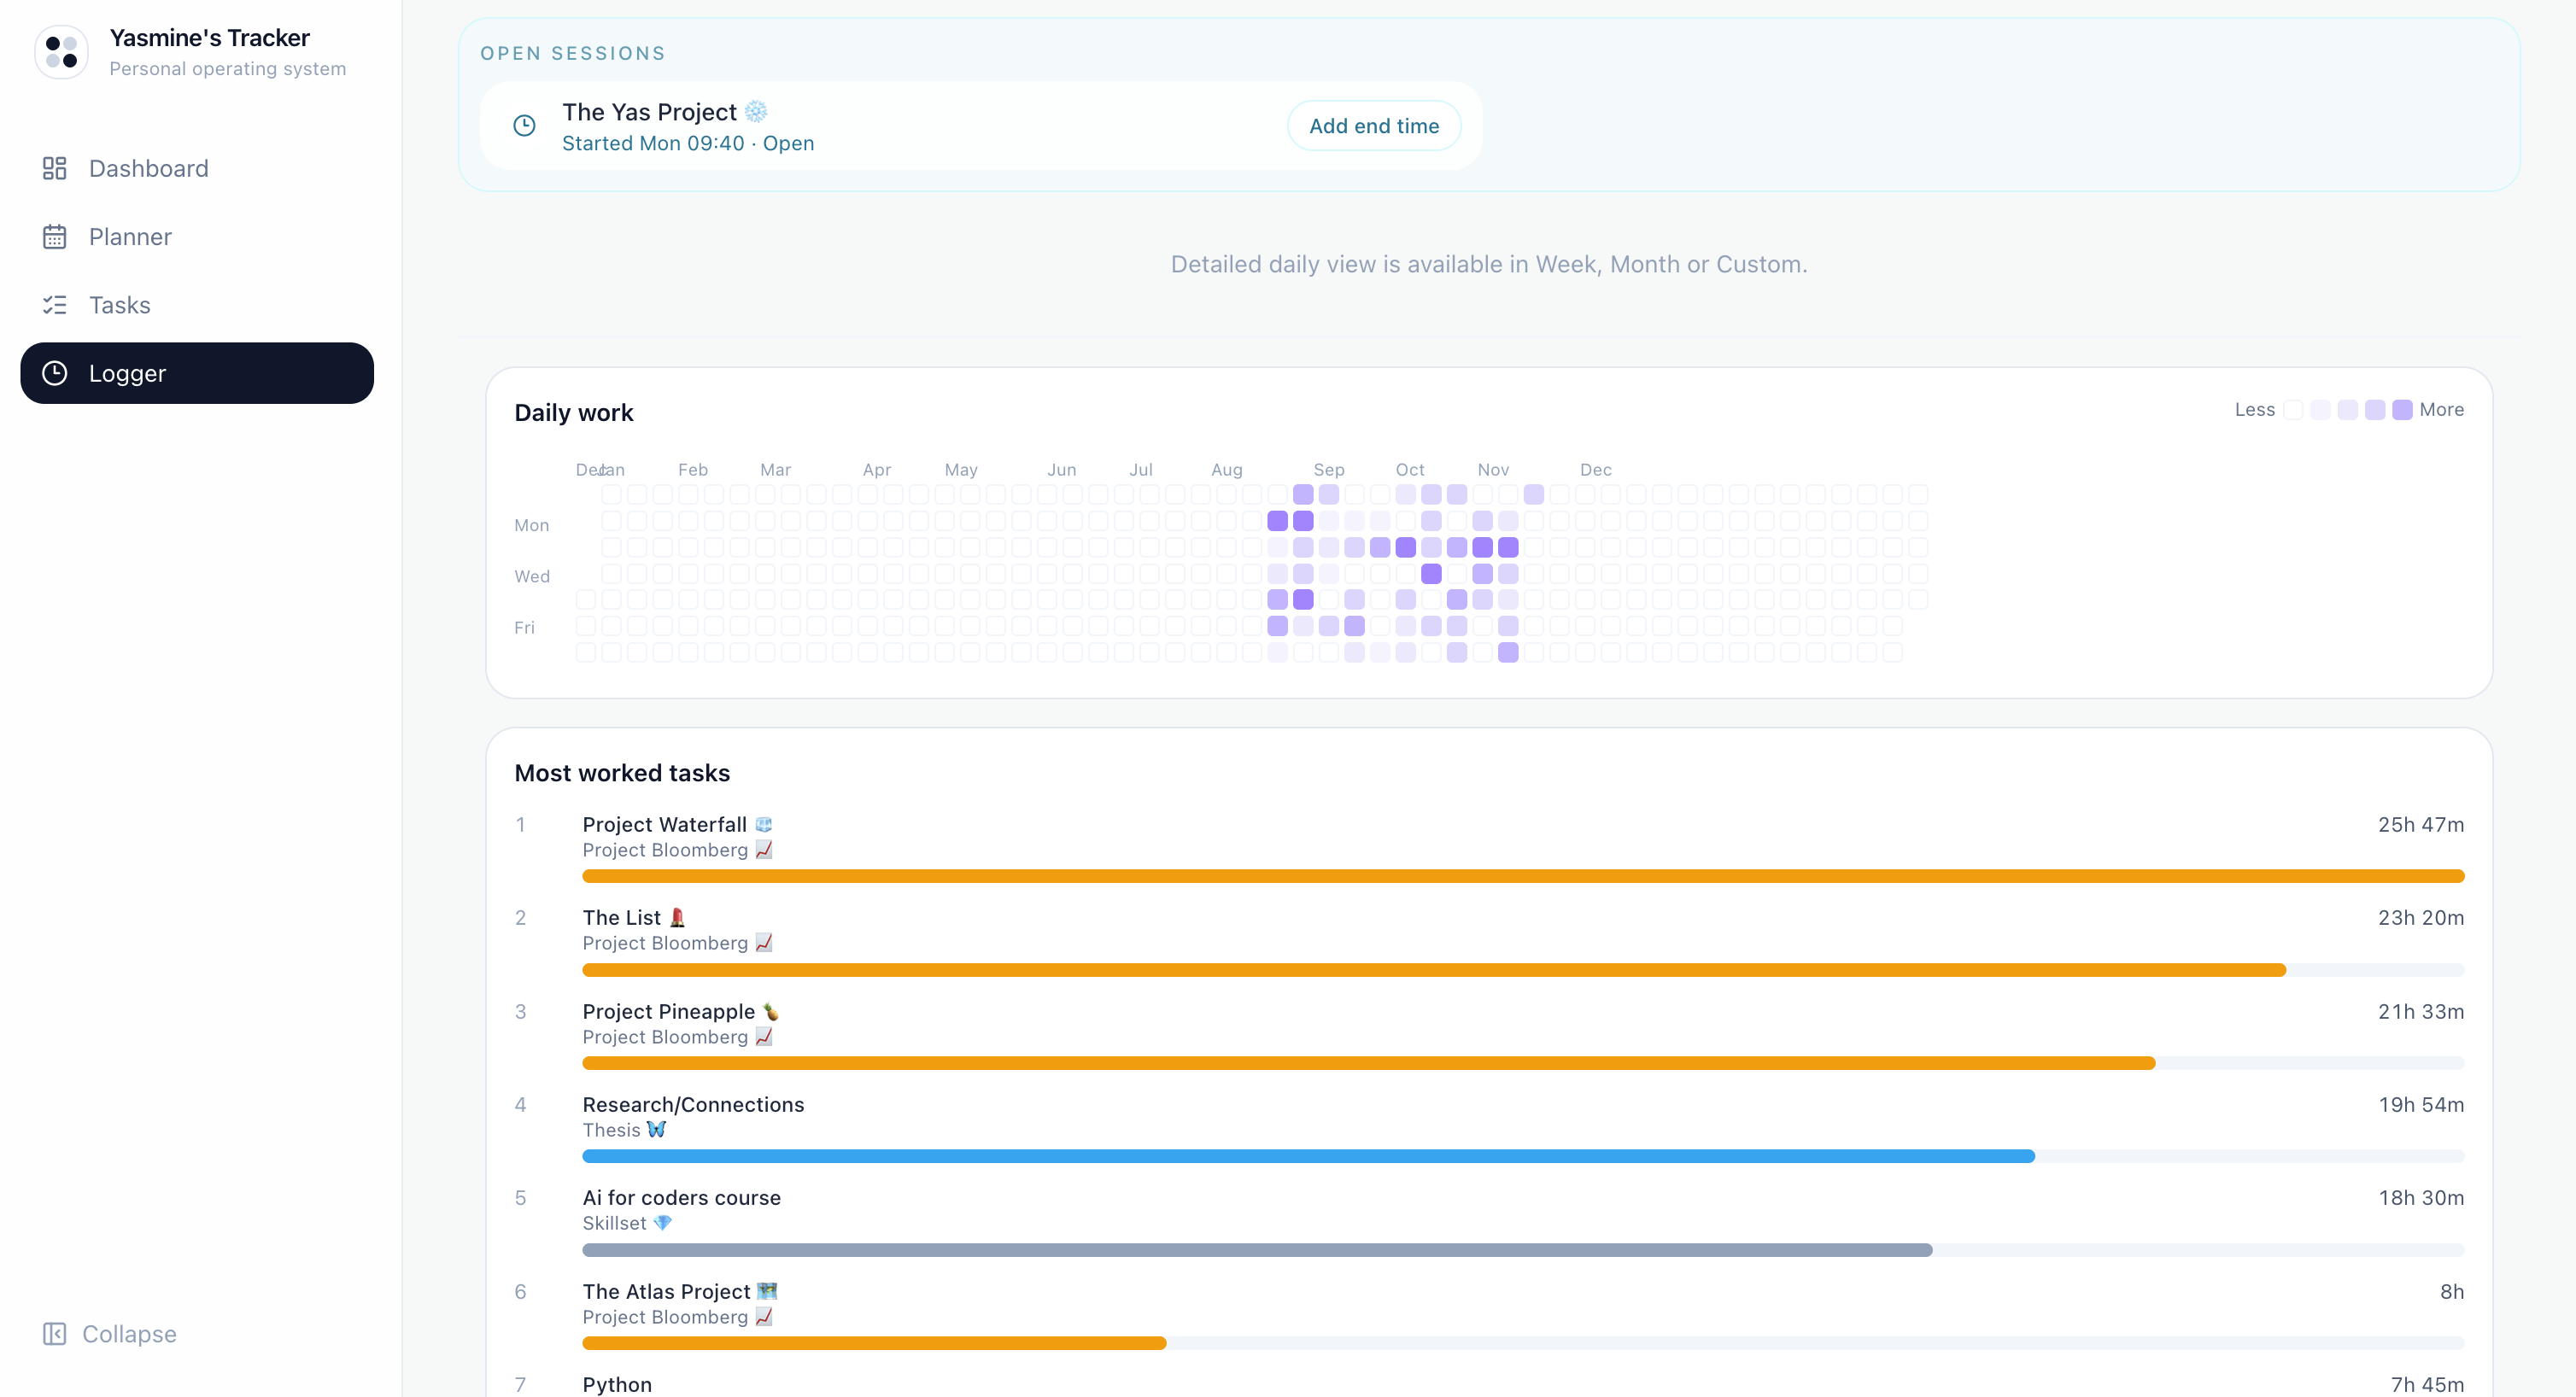Click the Started Mon 09:40 · Open status

tap(688, 143)
